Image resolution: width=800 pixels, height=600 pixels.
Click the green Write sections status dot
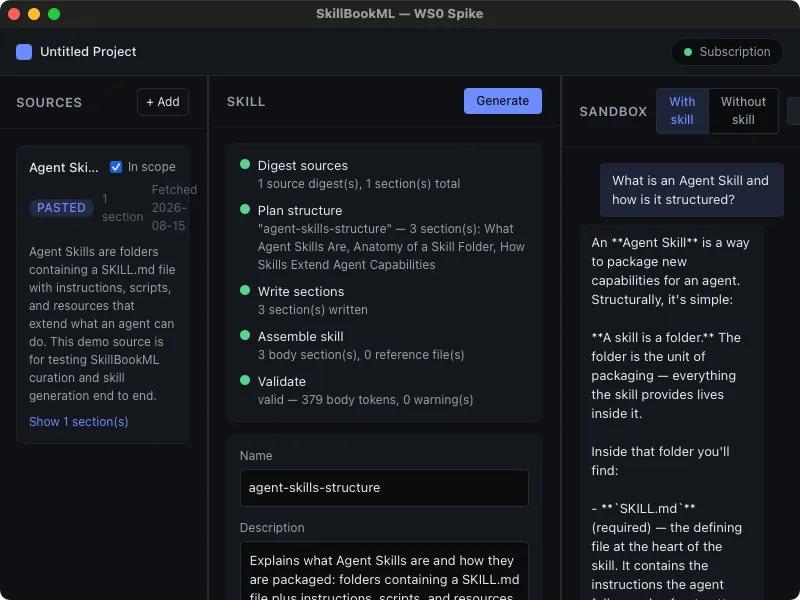[245, 290]
